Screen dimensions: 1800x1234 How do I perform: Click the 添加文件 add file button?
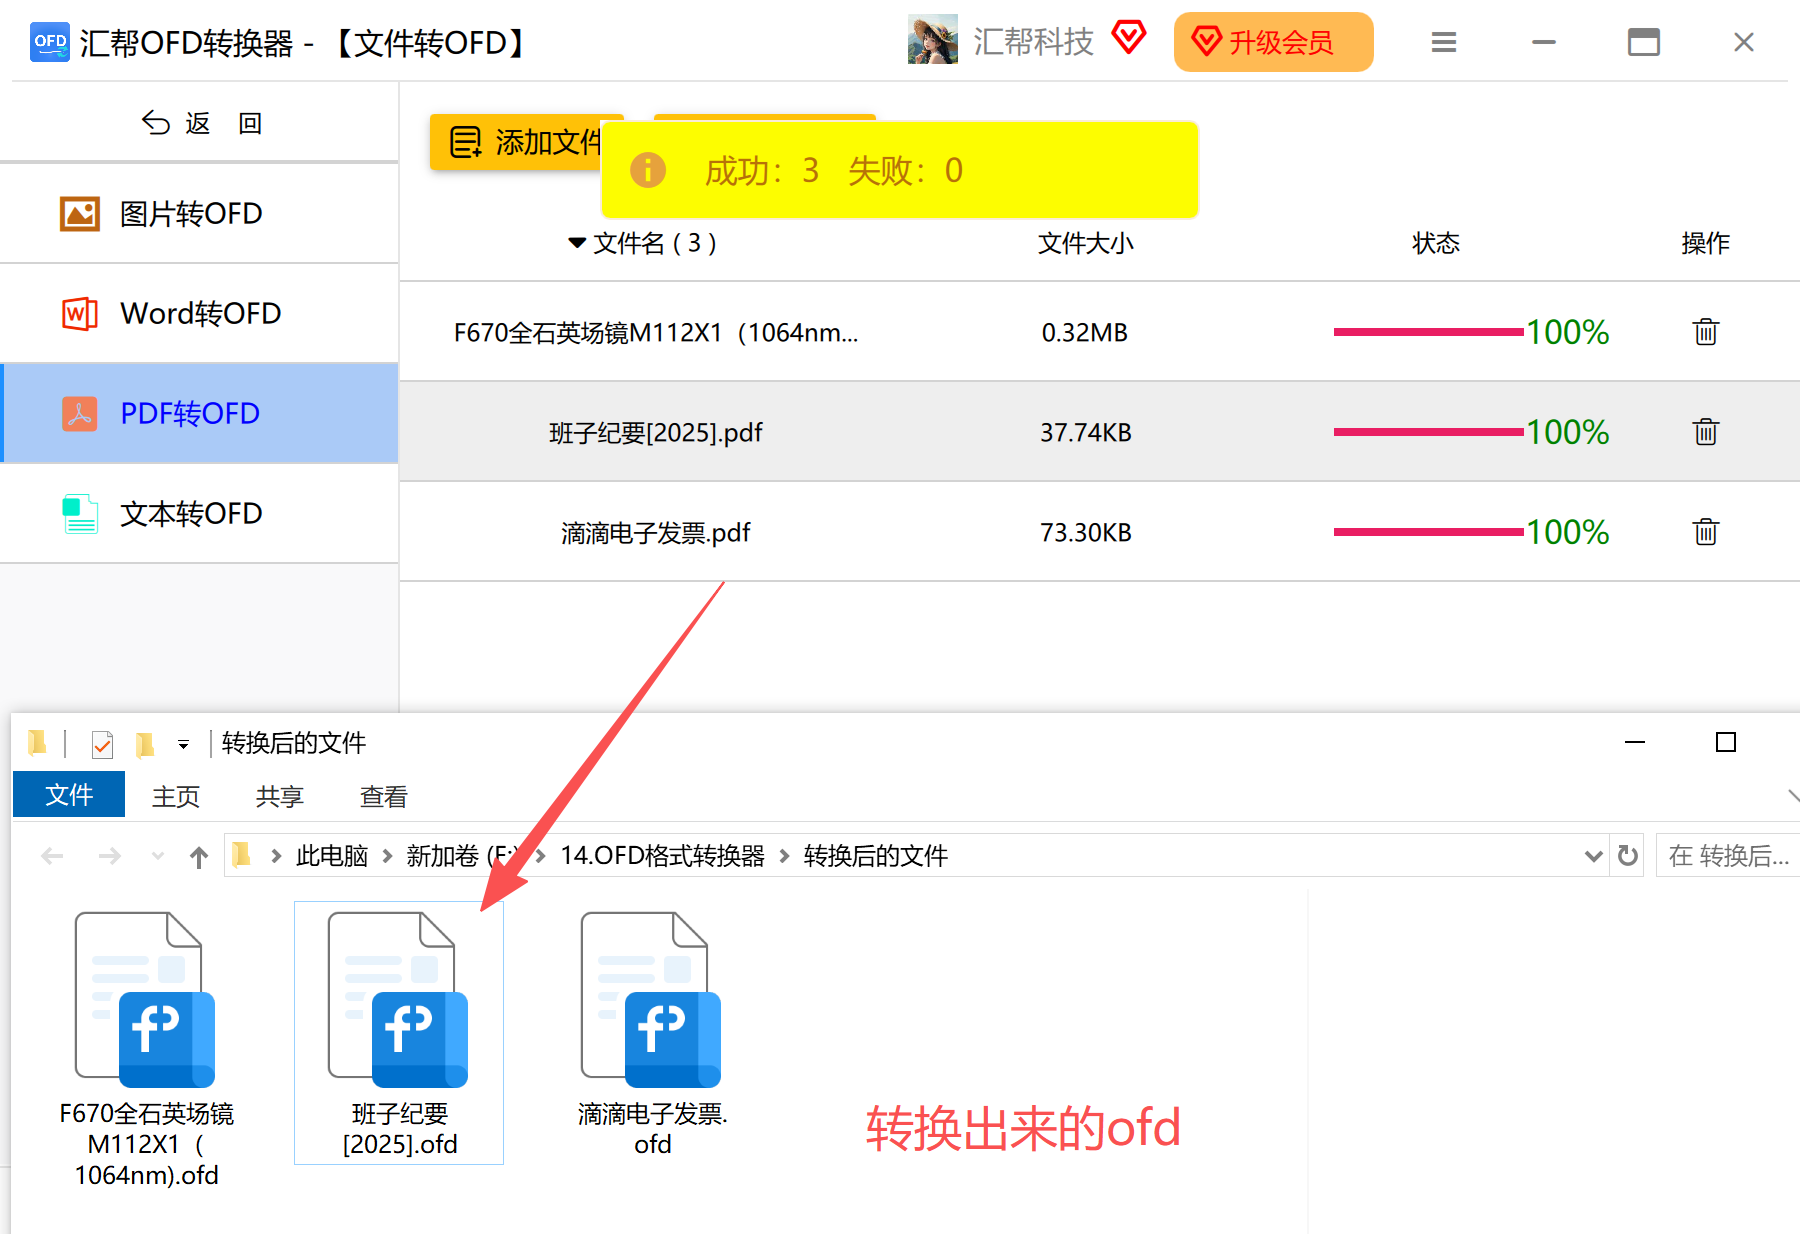(x=516, y=142)
